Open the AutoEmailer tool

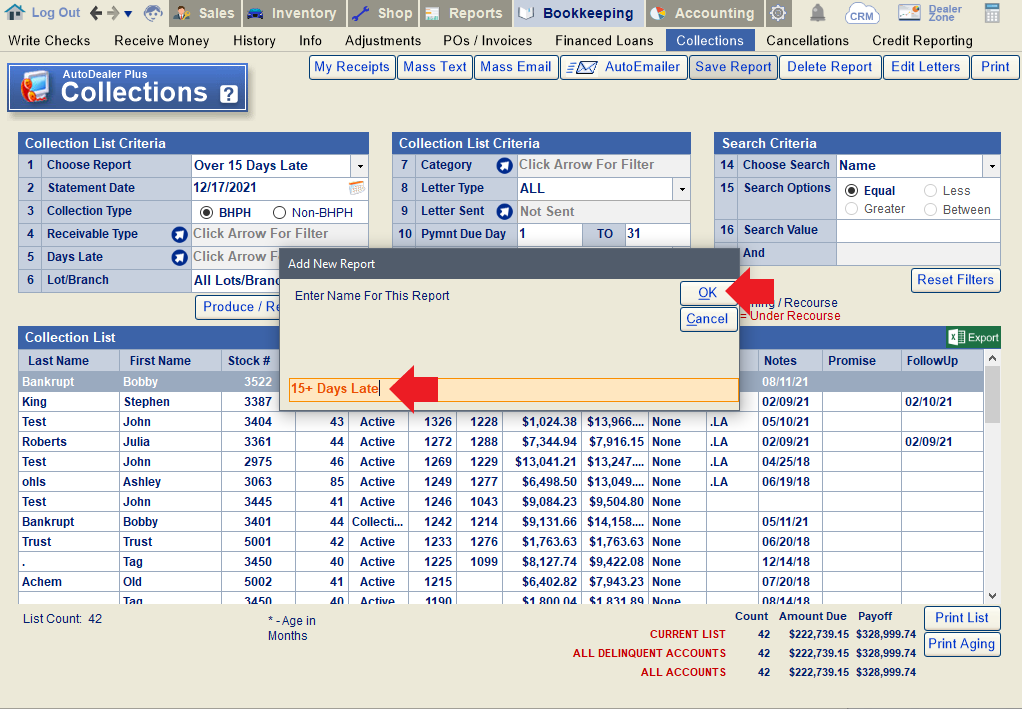coord(624,67)
